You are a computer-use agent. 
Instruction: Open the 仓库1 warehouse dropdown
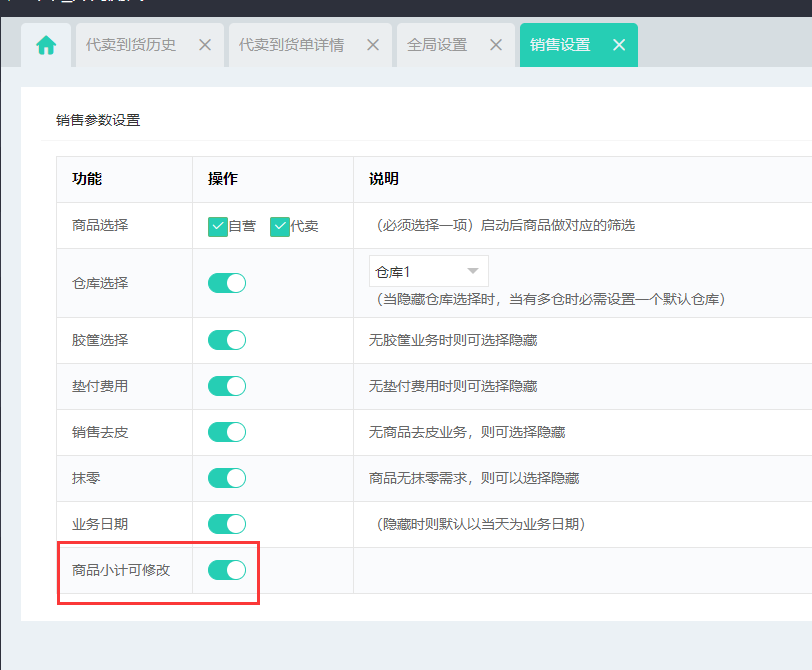click(x=428, y=271)
